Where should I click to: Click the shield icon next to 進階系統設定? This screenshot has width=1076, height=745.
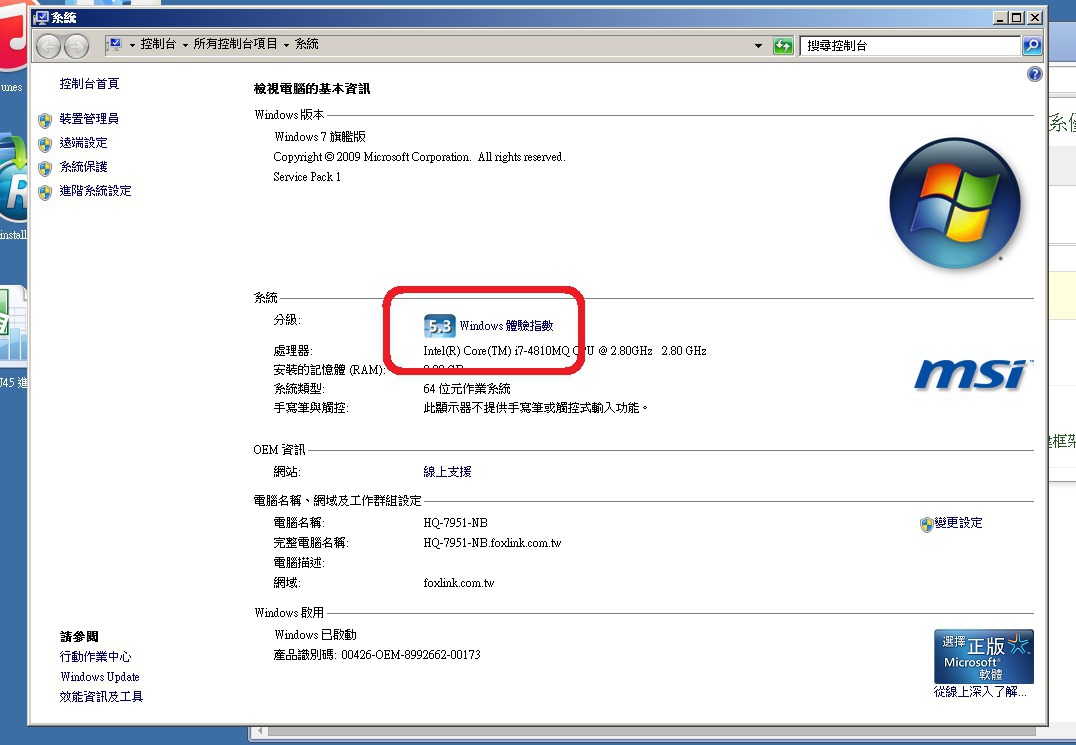pyautogui.click(x=45, y=193)
